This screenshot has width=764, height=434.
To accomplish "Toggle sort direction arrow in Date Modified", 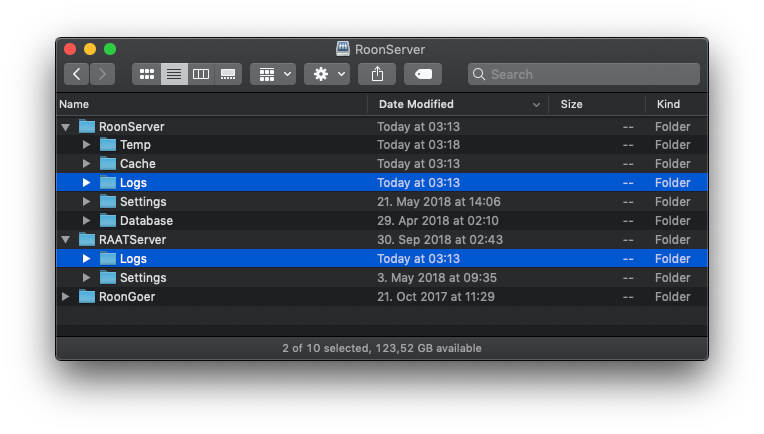I will pyautogui.click(x=536, y=105).
